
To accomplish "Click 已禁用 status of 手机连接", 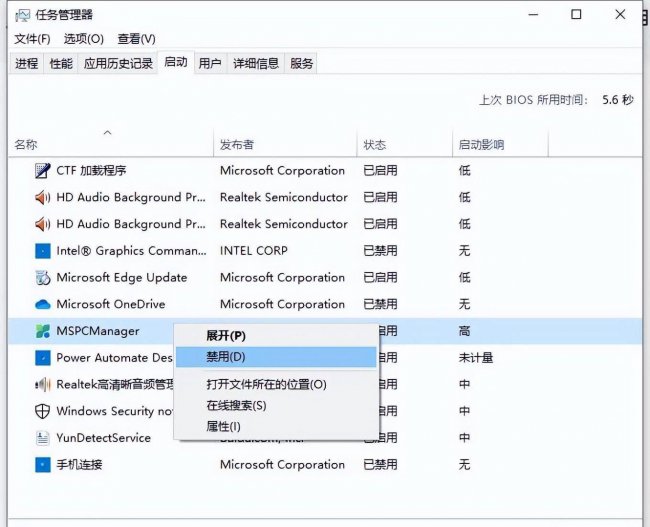I will tap(380, 465).
